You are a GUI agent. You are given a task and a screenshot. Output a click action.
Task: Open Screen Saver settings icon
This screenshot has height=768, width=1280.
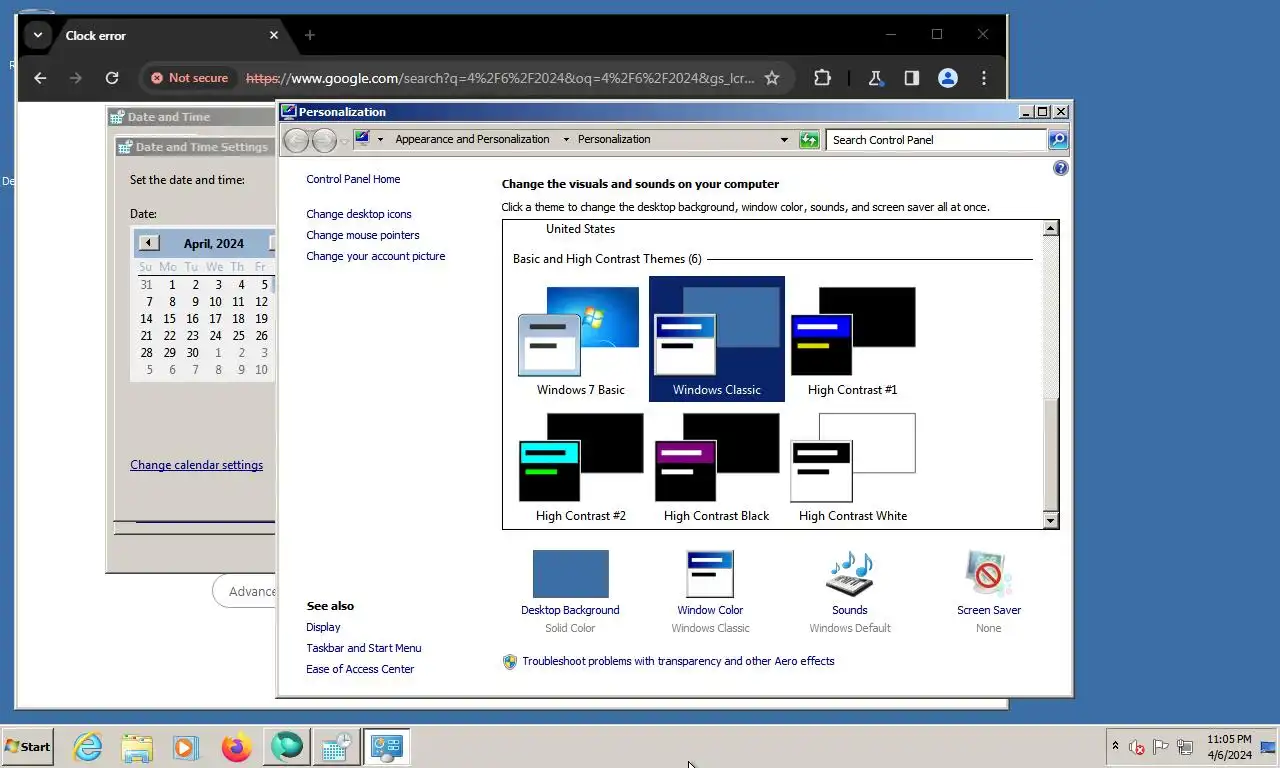[x=989, y=574]
